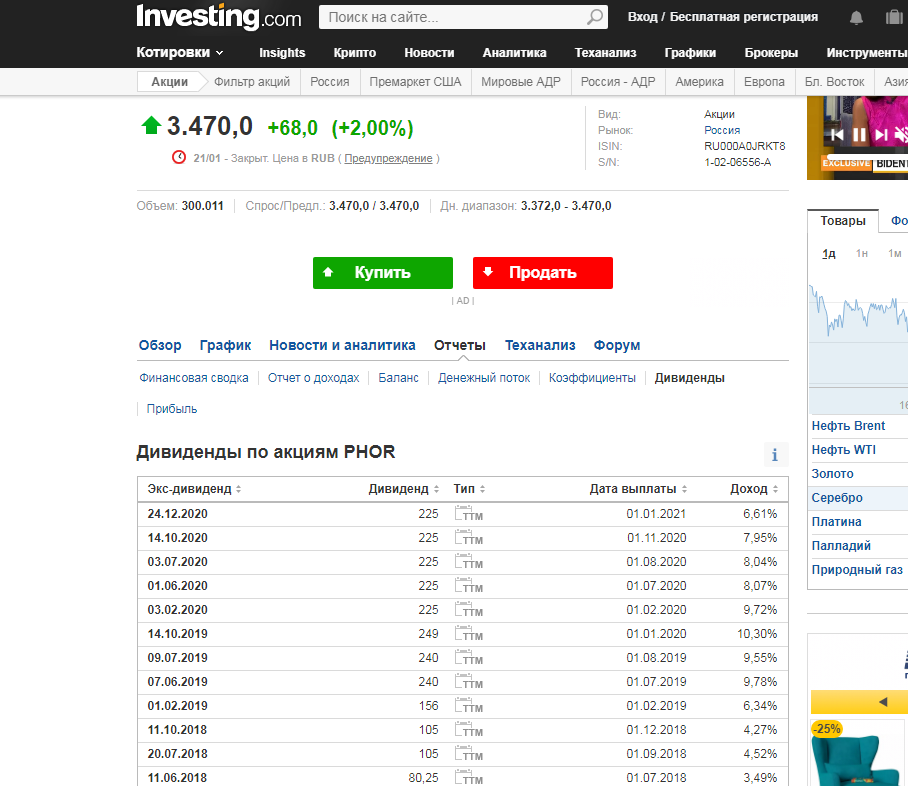Click TTM icon in 07.06.2019 row
The image size is (908, 786).
[x=468, y=682]
